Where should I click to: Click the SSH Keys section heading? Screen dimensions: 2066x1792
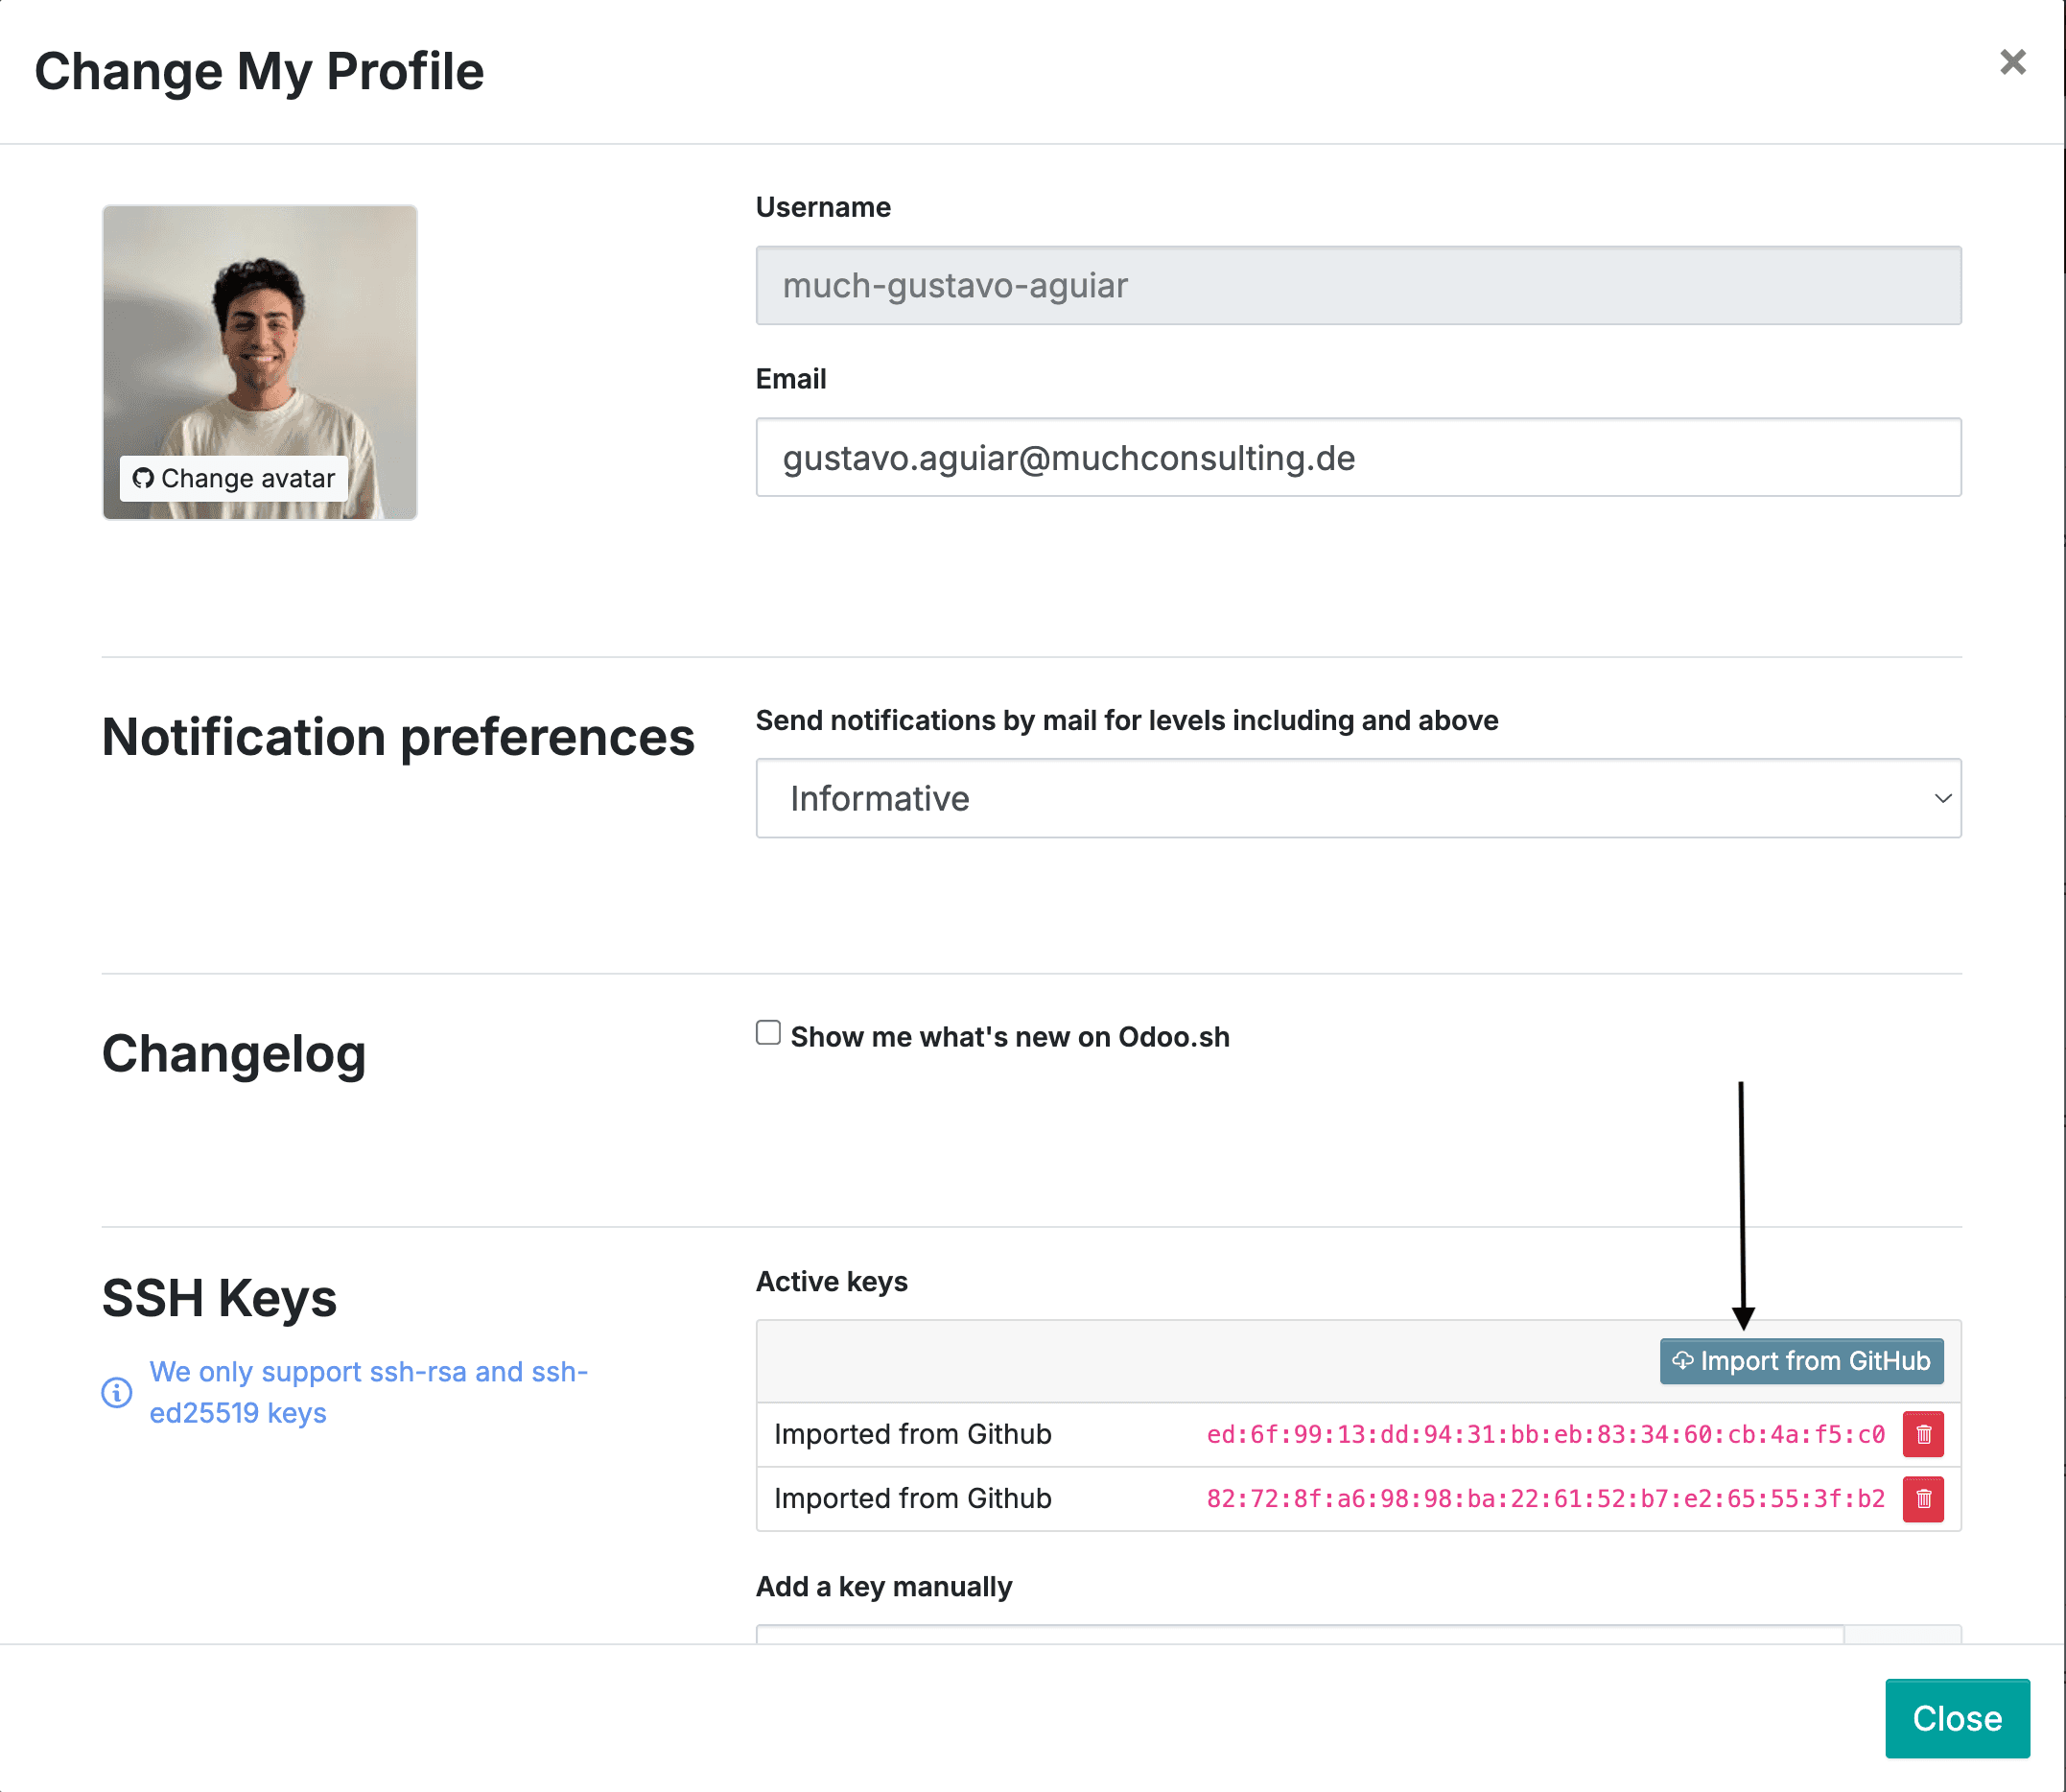click(x=219, y=1298)
